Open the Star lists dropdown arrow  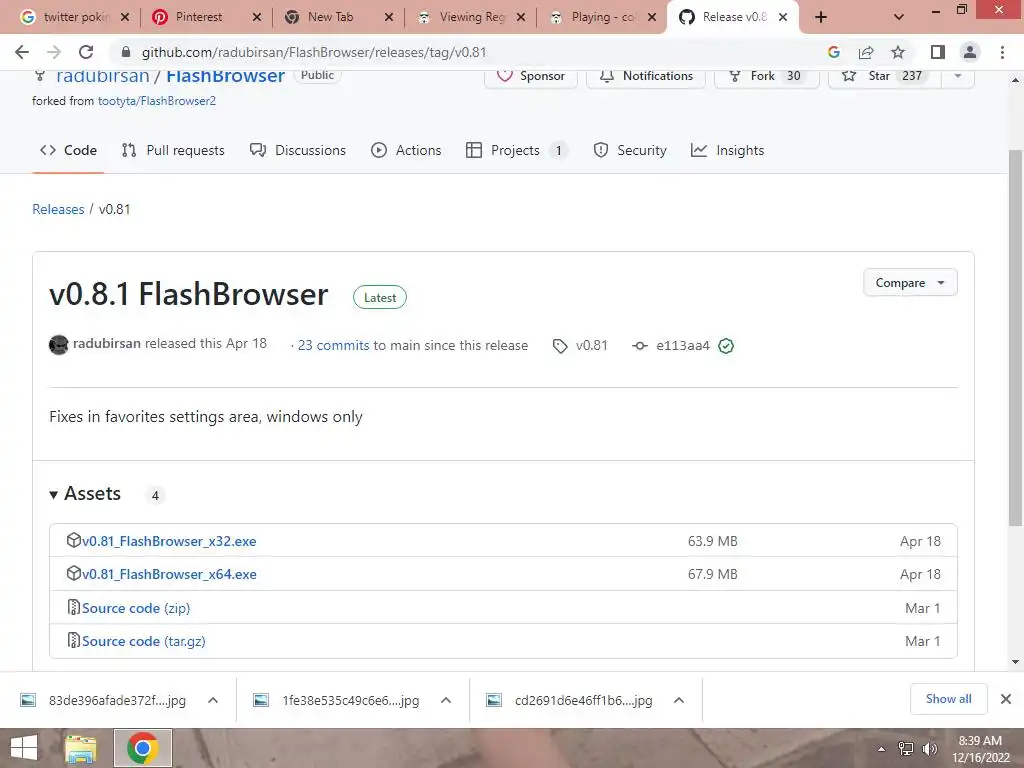coord(958,76)
